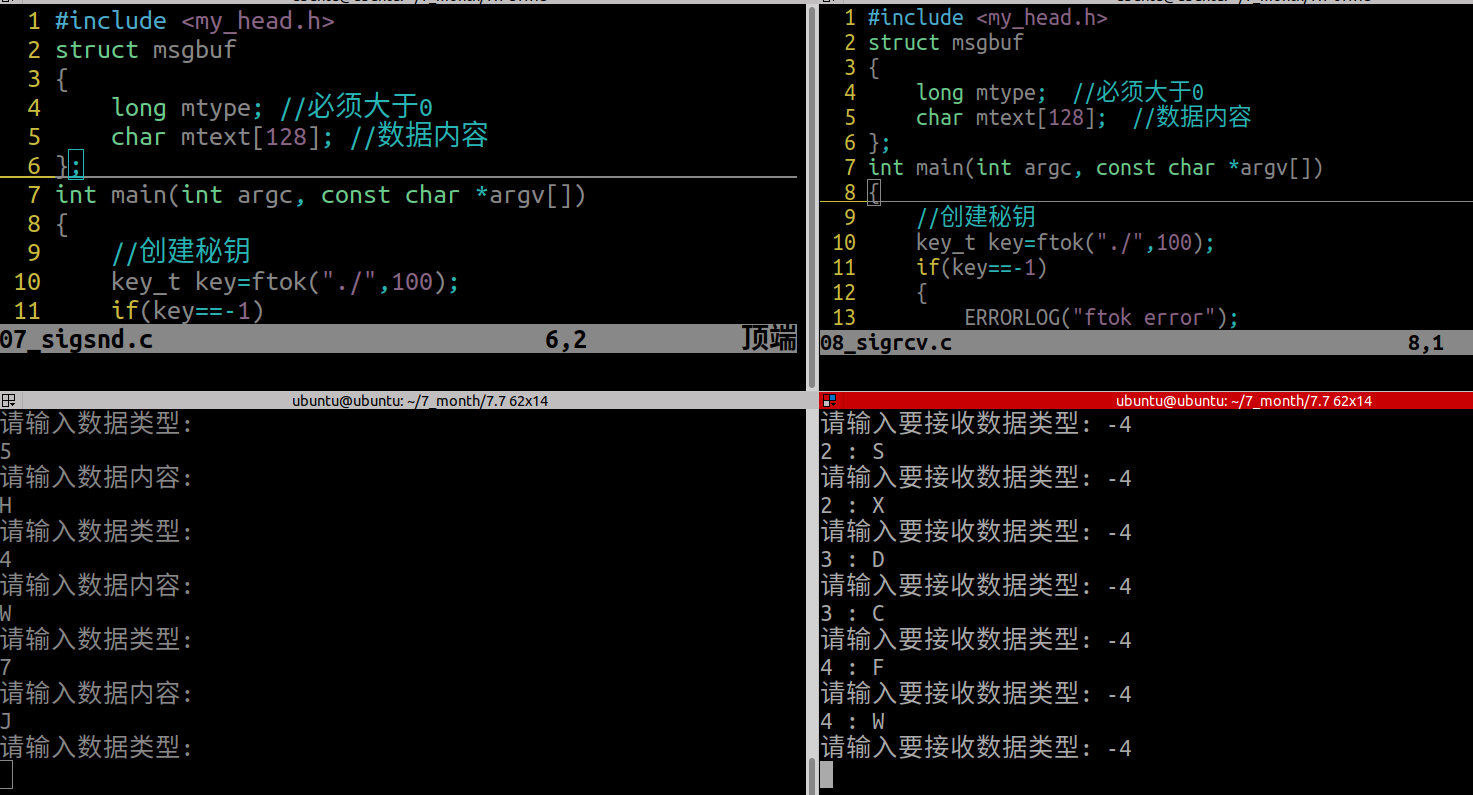The width and height of the screenshot is (1473, 795).
Task: Click 'key_t key=ftok("./",100);' in 08_sigrcv.c
Action: click(x=1065, y=242)
